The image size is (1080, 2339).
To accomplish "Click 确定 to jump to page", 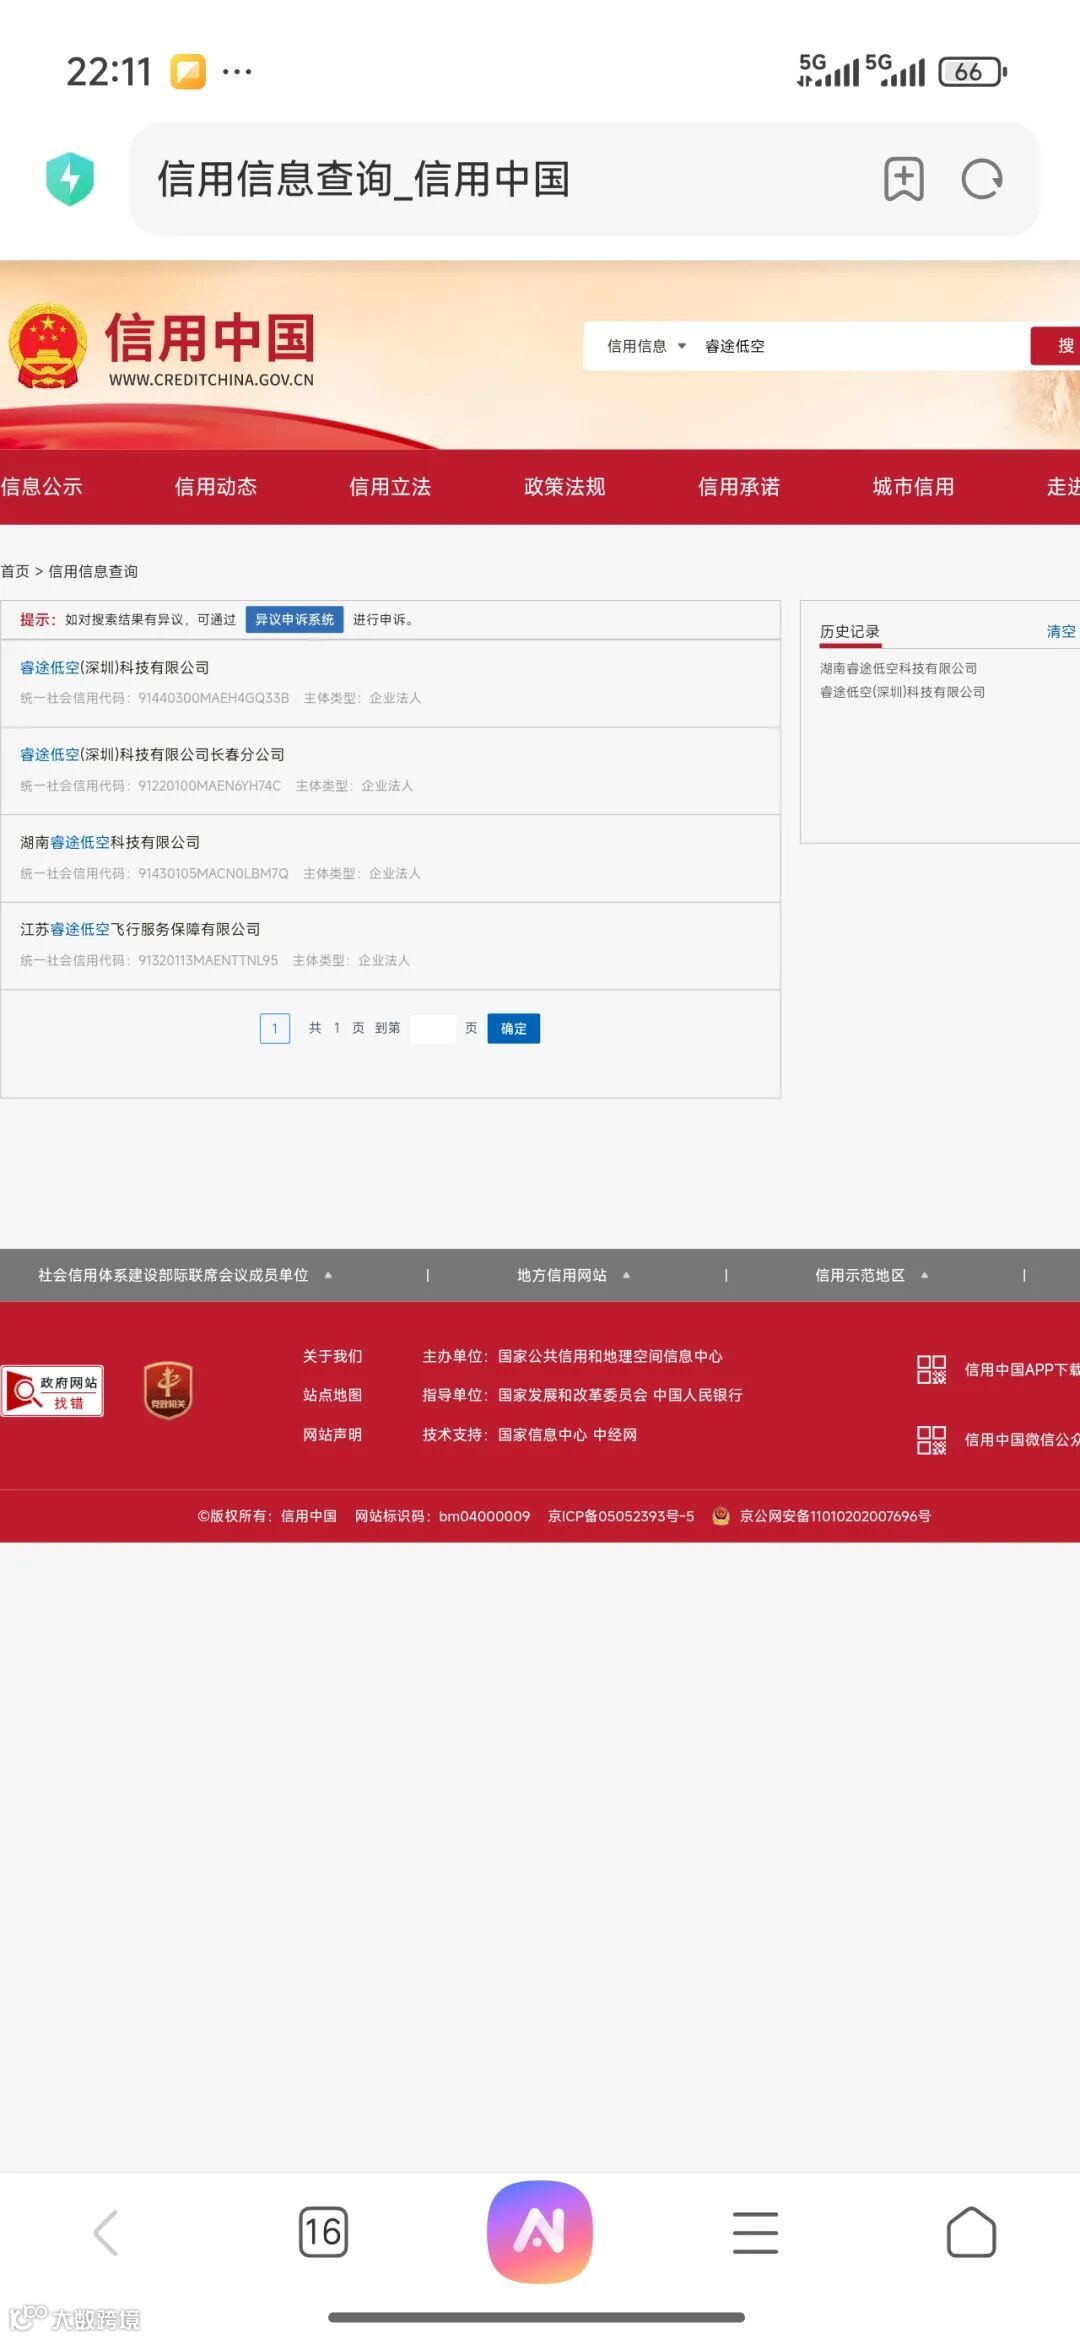I will 514,1028.
